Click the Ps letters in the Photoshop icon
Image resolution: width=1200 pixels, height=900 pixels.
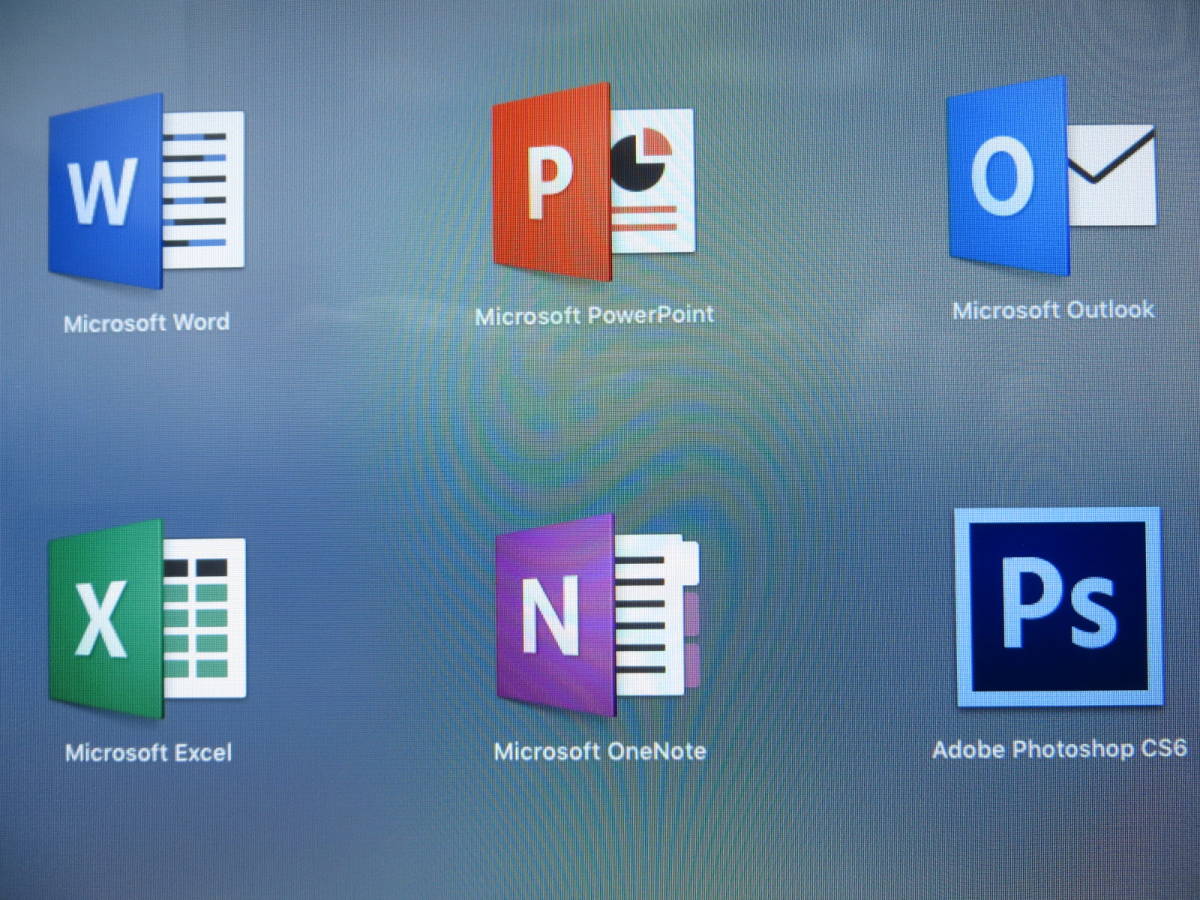tap(1058, 605)
